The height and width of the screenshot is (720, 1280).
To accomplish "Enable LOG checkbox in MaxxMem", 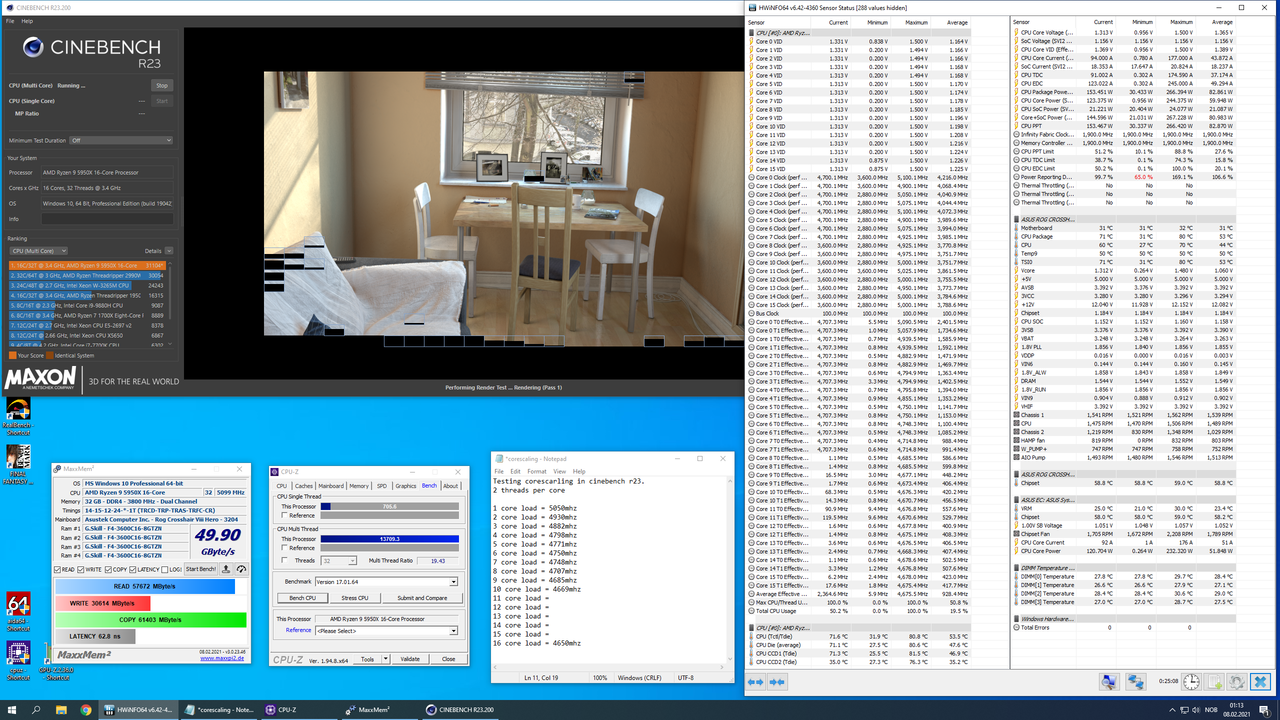I will pos(164,569).
